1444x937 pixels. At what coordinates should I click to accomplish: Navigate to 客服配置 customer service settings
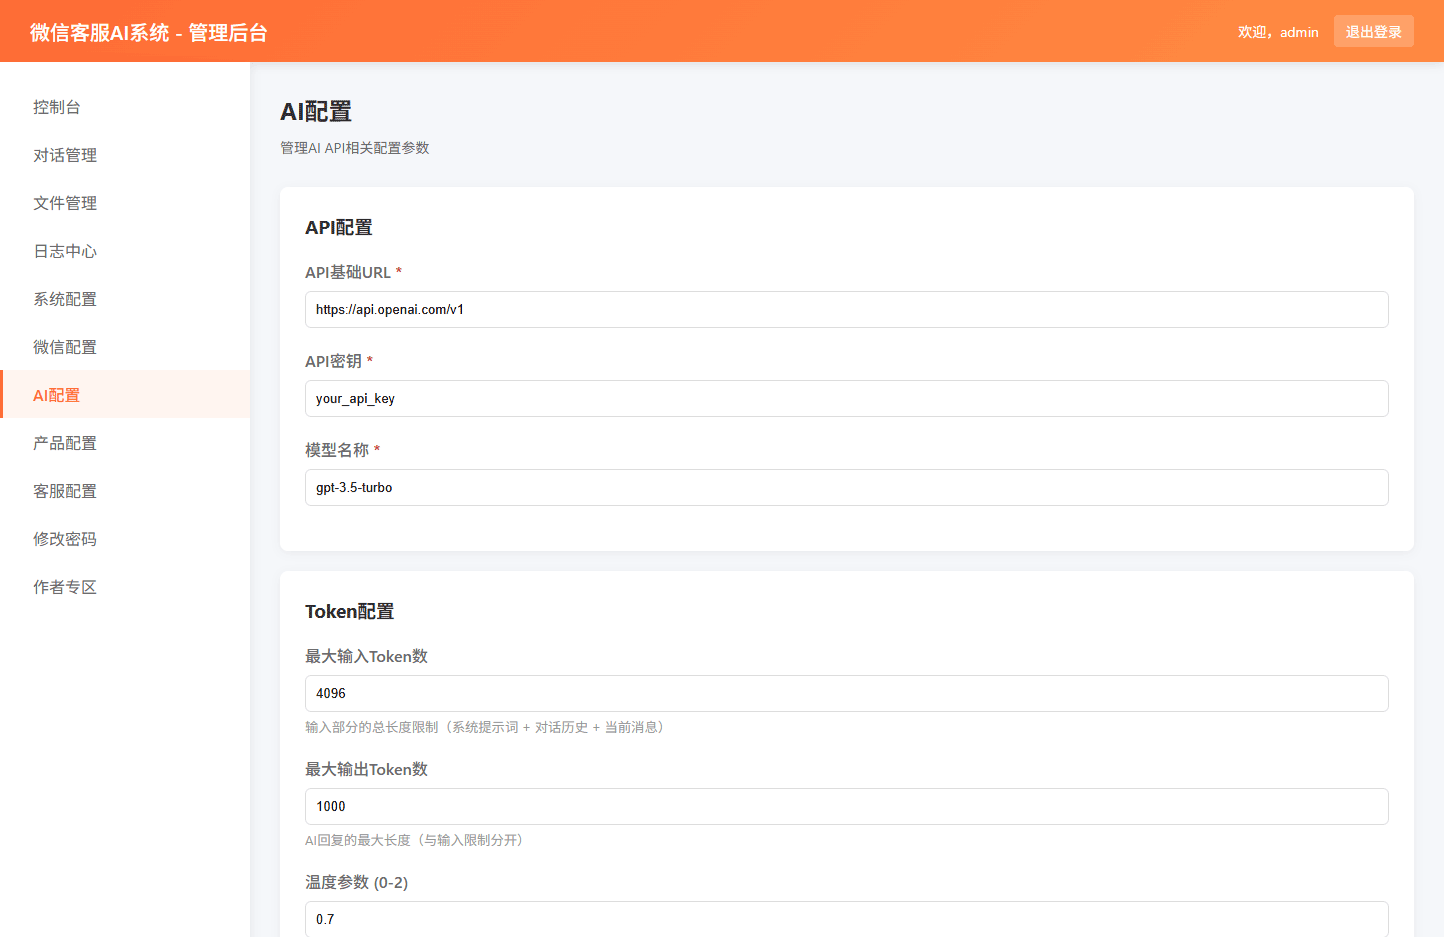[64, 491]
